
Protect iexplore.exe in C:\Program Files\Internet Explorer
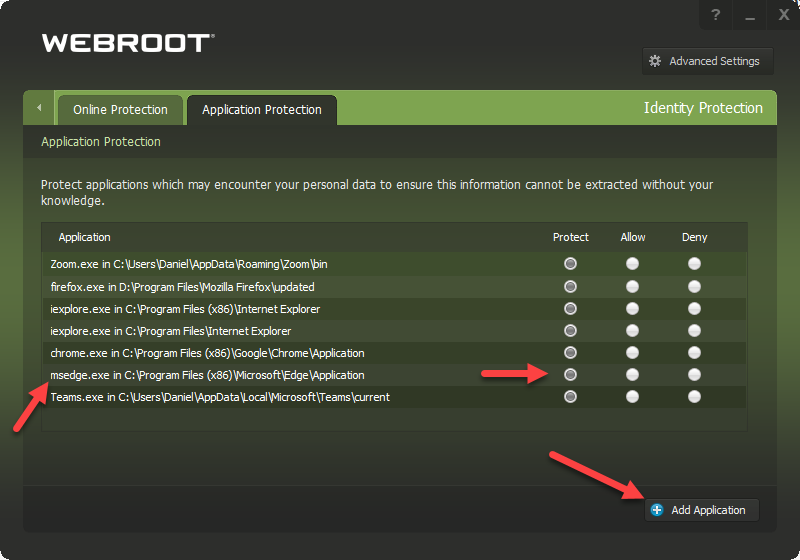tap(570, 330)
